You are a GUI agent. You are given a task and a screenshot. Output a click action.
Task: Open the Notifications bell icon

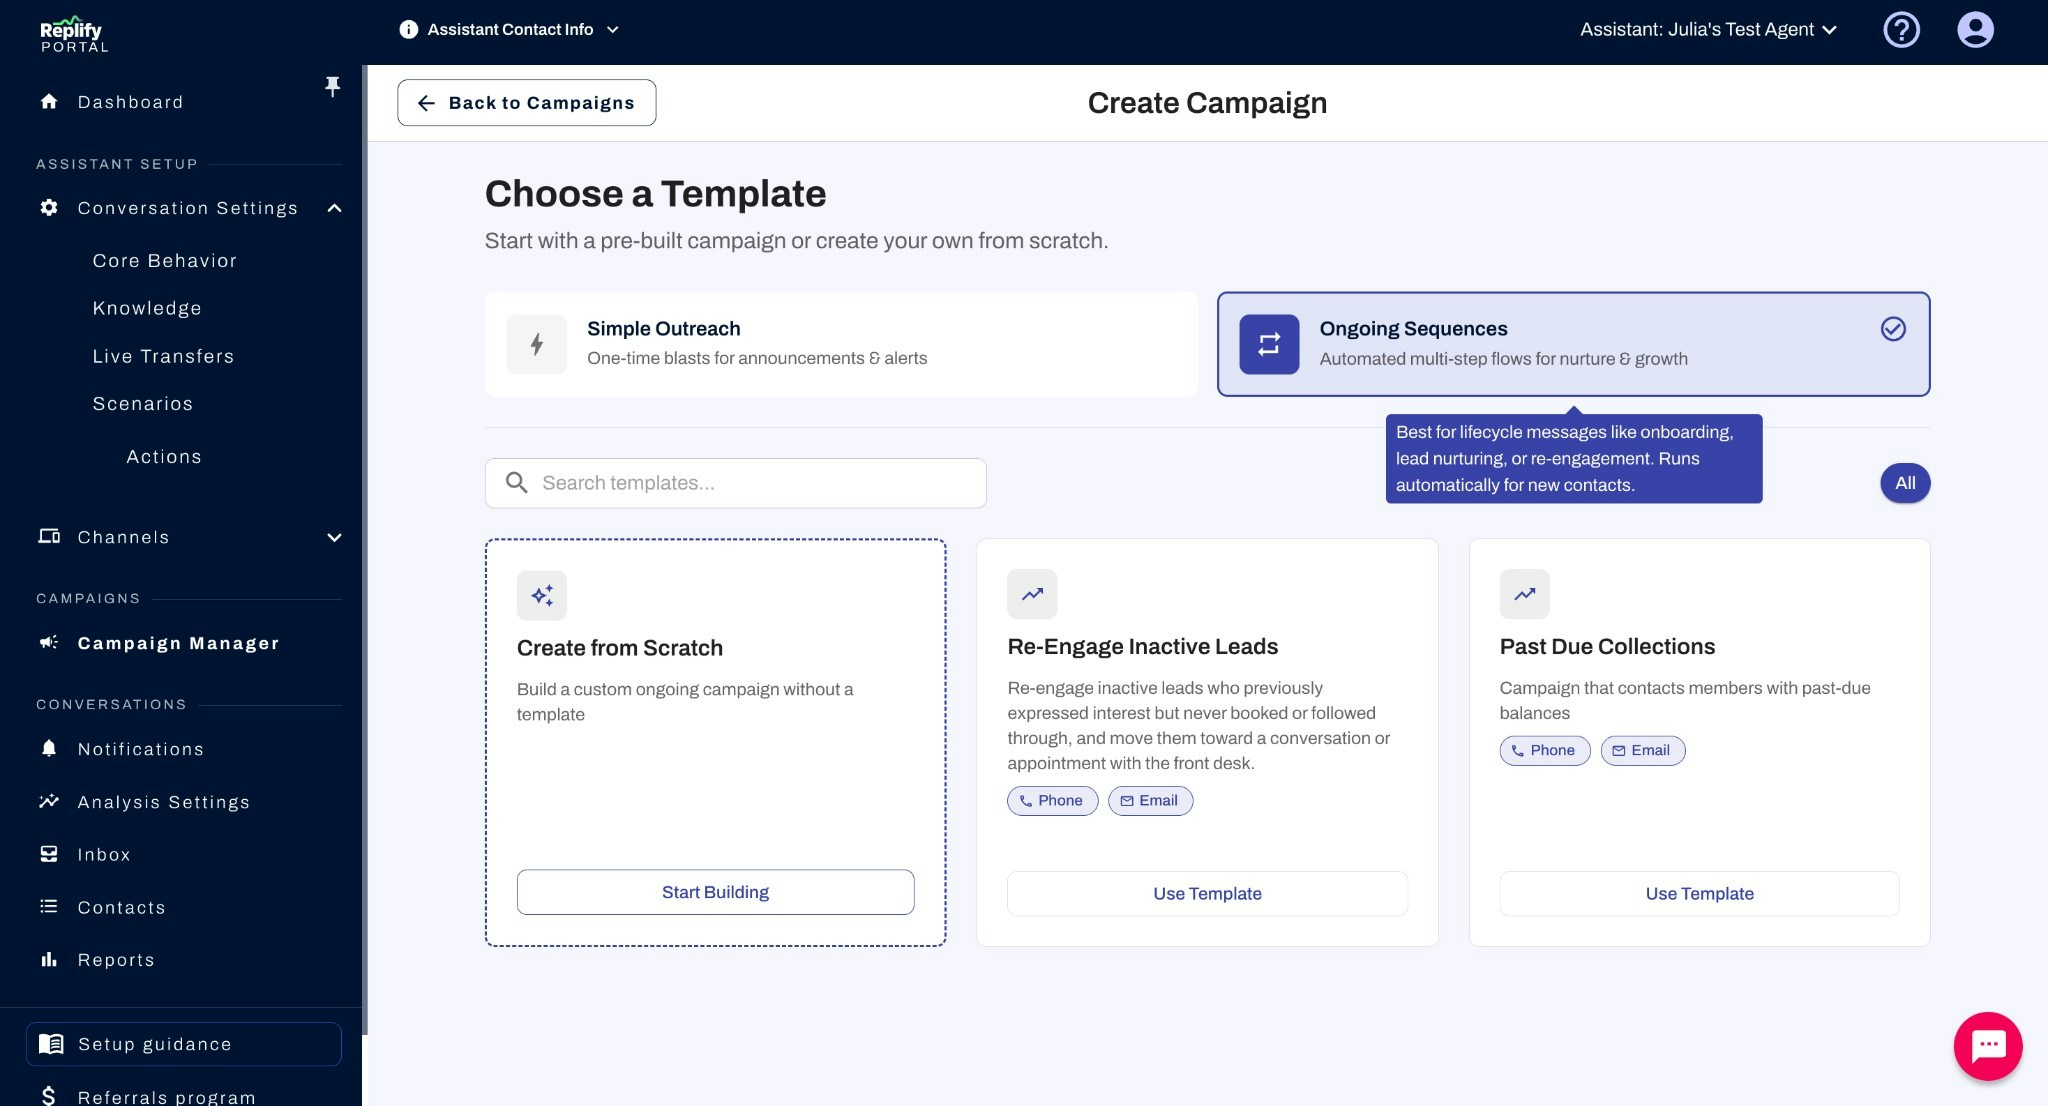tap(48, 749)
